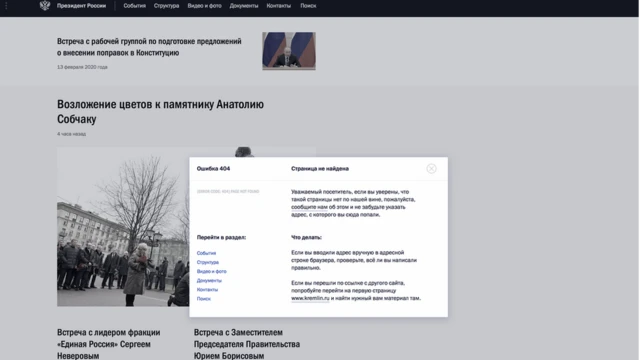Click the date «13 февраля 2020 года»
Screen dimensions: 640x360
point(82,67)
